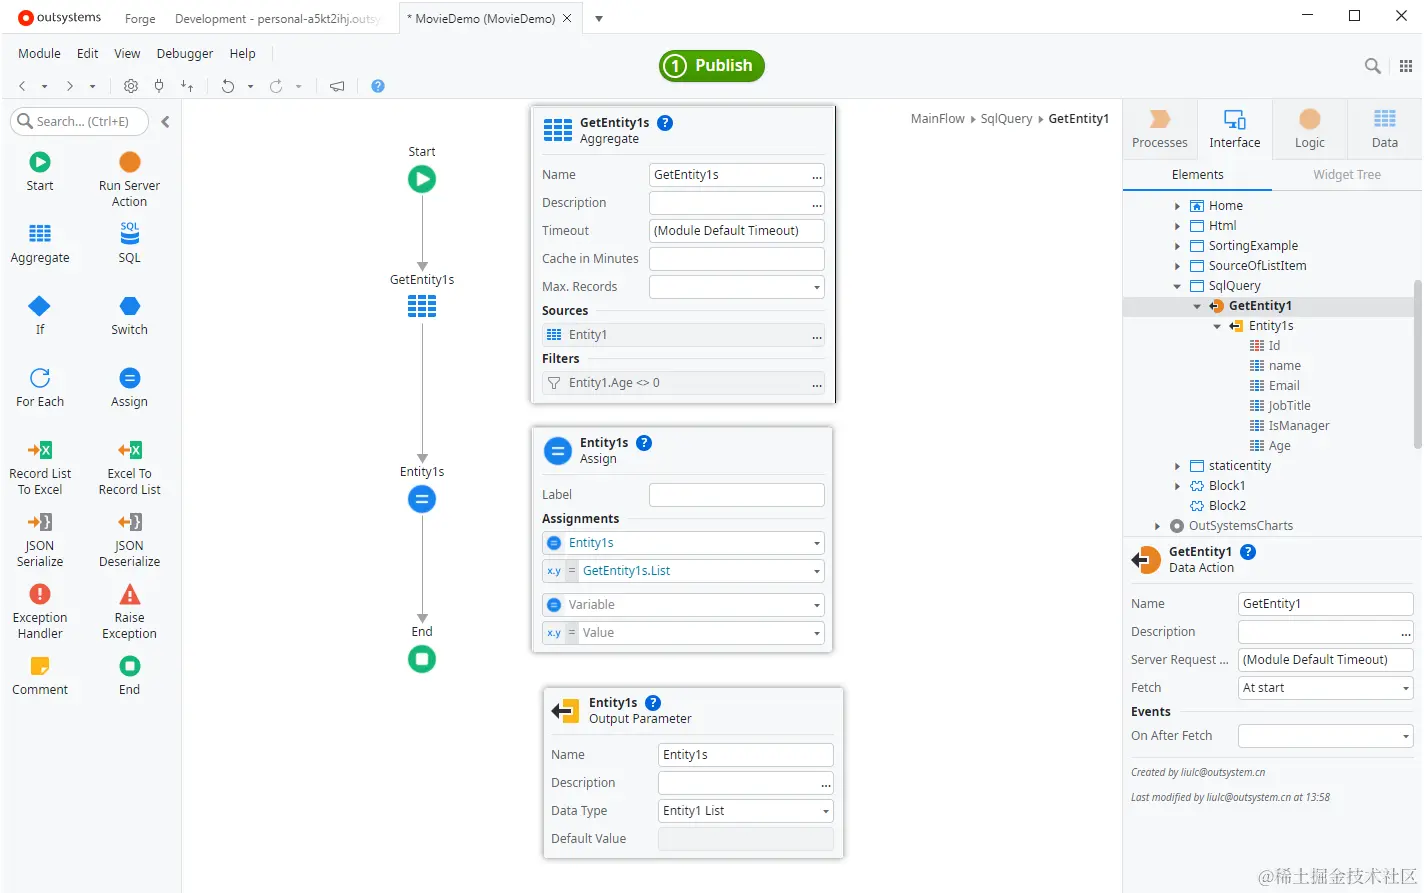Navigate back with the left arrow
1424x893 pixels.
pos(22,86)
